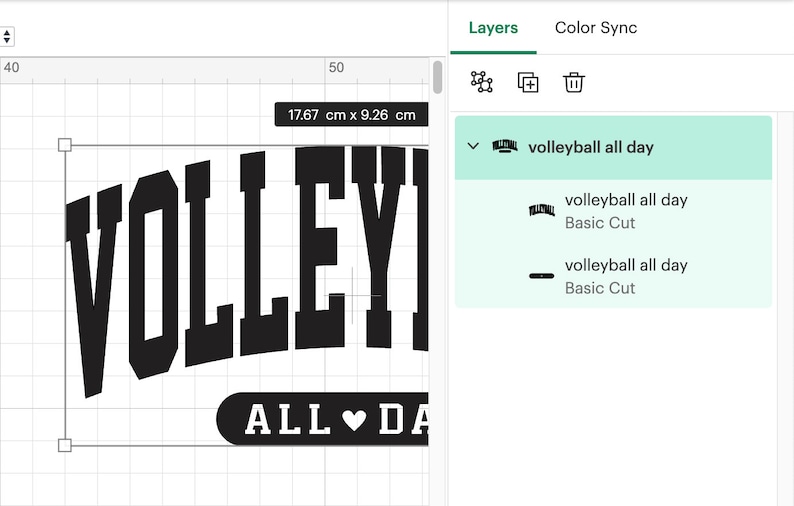The height and width of the screenshot is (506, 794).
Task: Click the ruler mark 40
Action: point(11,67)
